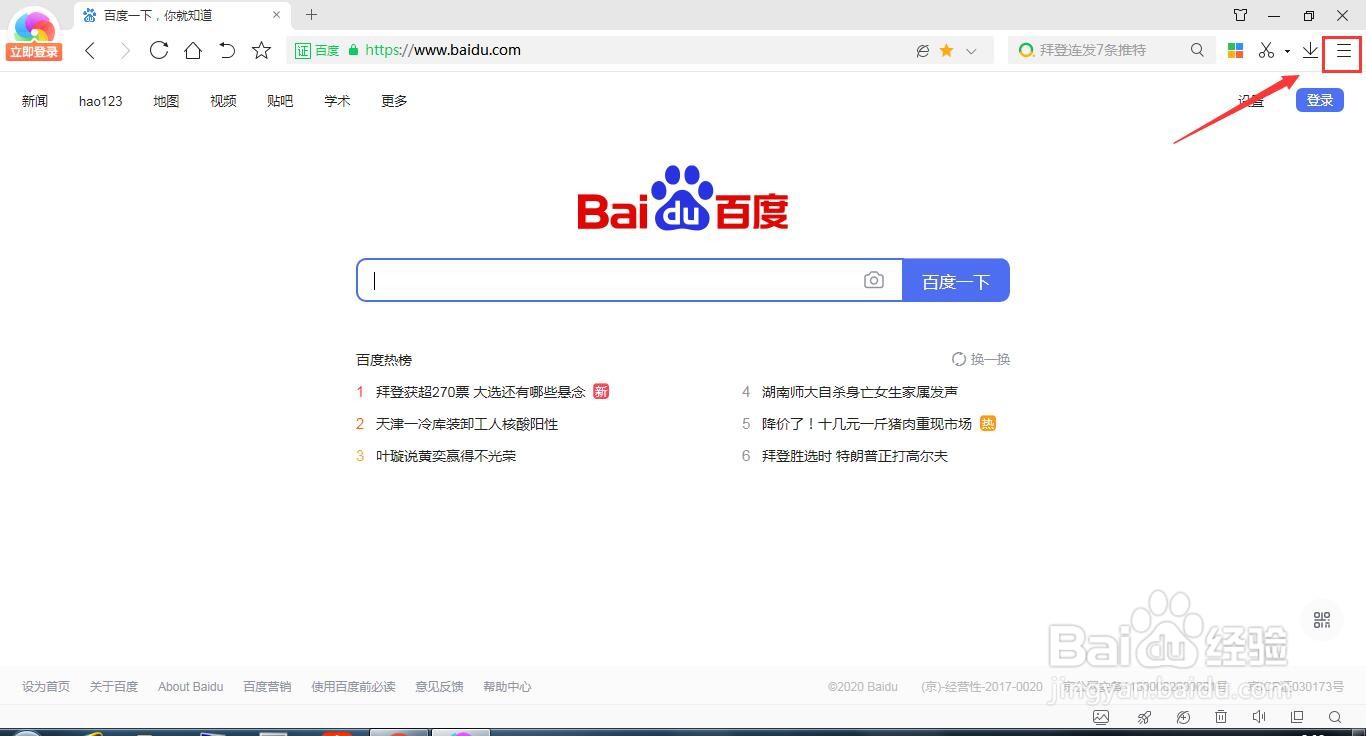Click About Baidu in the footer

coord(191,687)
